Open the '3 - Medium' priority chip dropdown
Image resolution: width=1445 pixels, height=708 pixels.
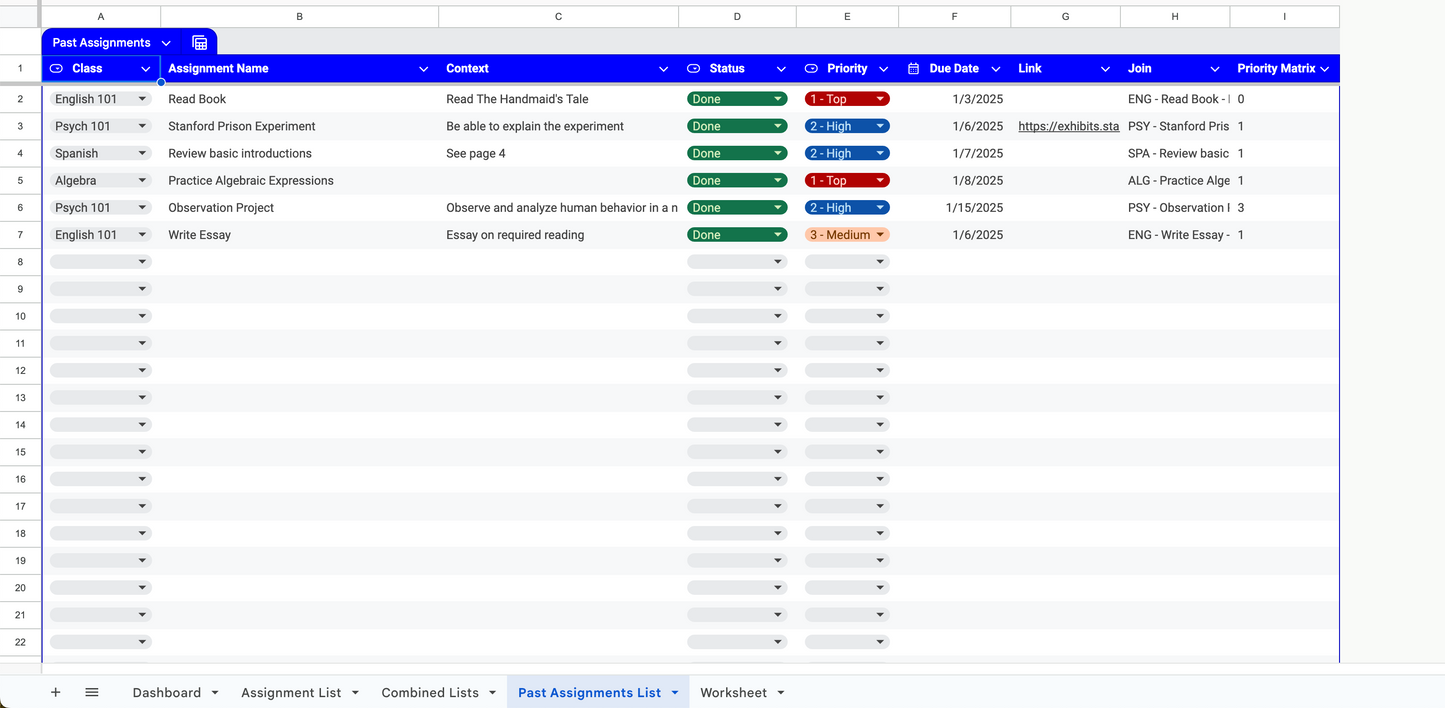[x=847, y=235]
